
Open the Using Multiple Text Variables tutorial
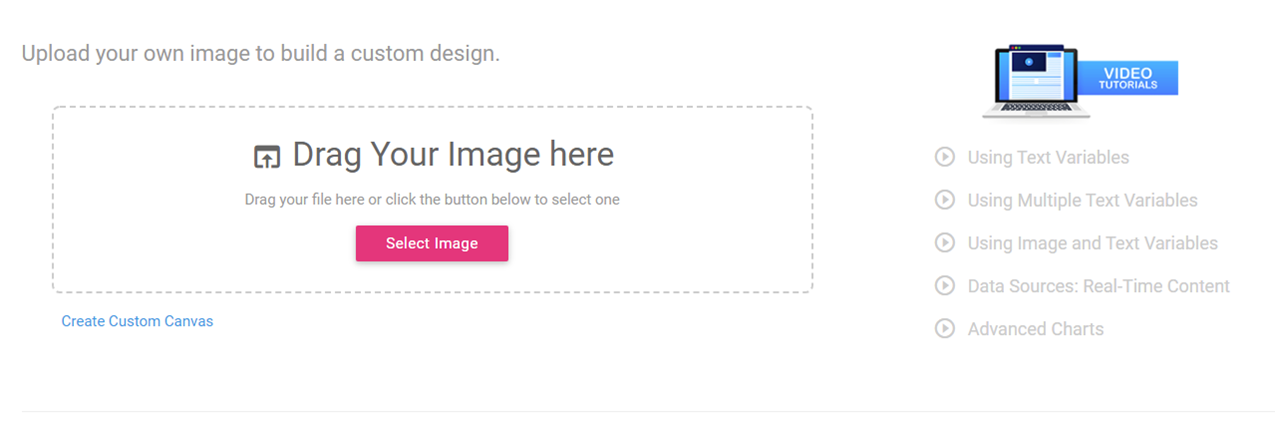pos(1082,200)
